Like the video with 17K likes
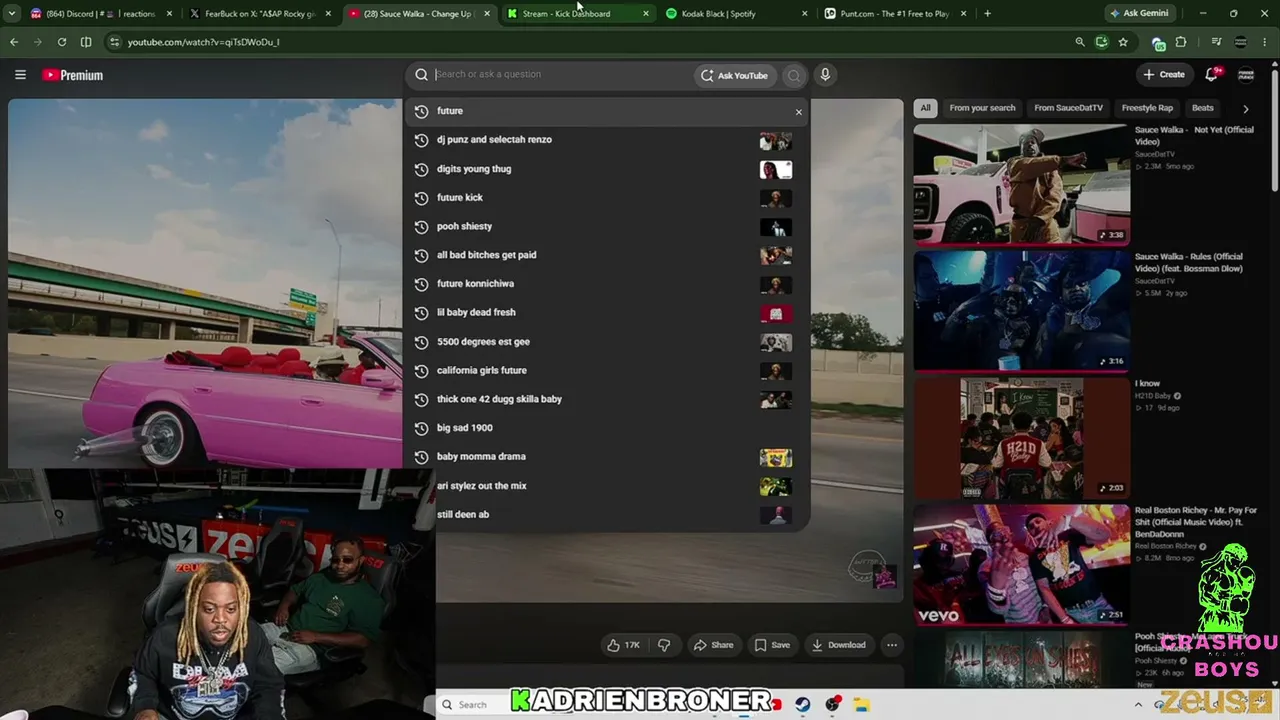Viewport: 1280px width, 720px height. coord(623,645)
